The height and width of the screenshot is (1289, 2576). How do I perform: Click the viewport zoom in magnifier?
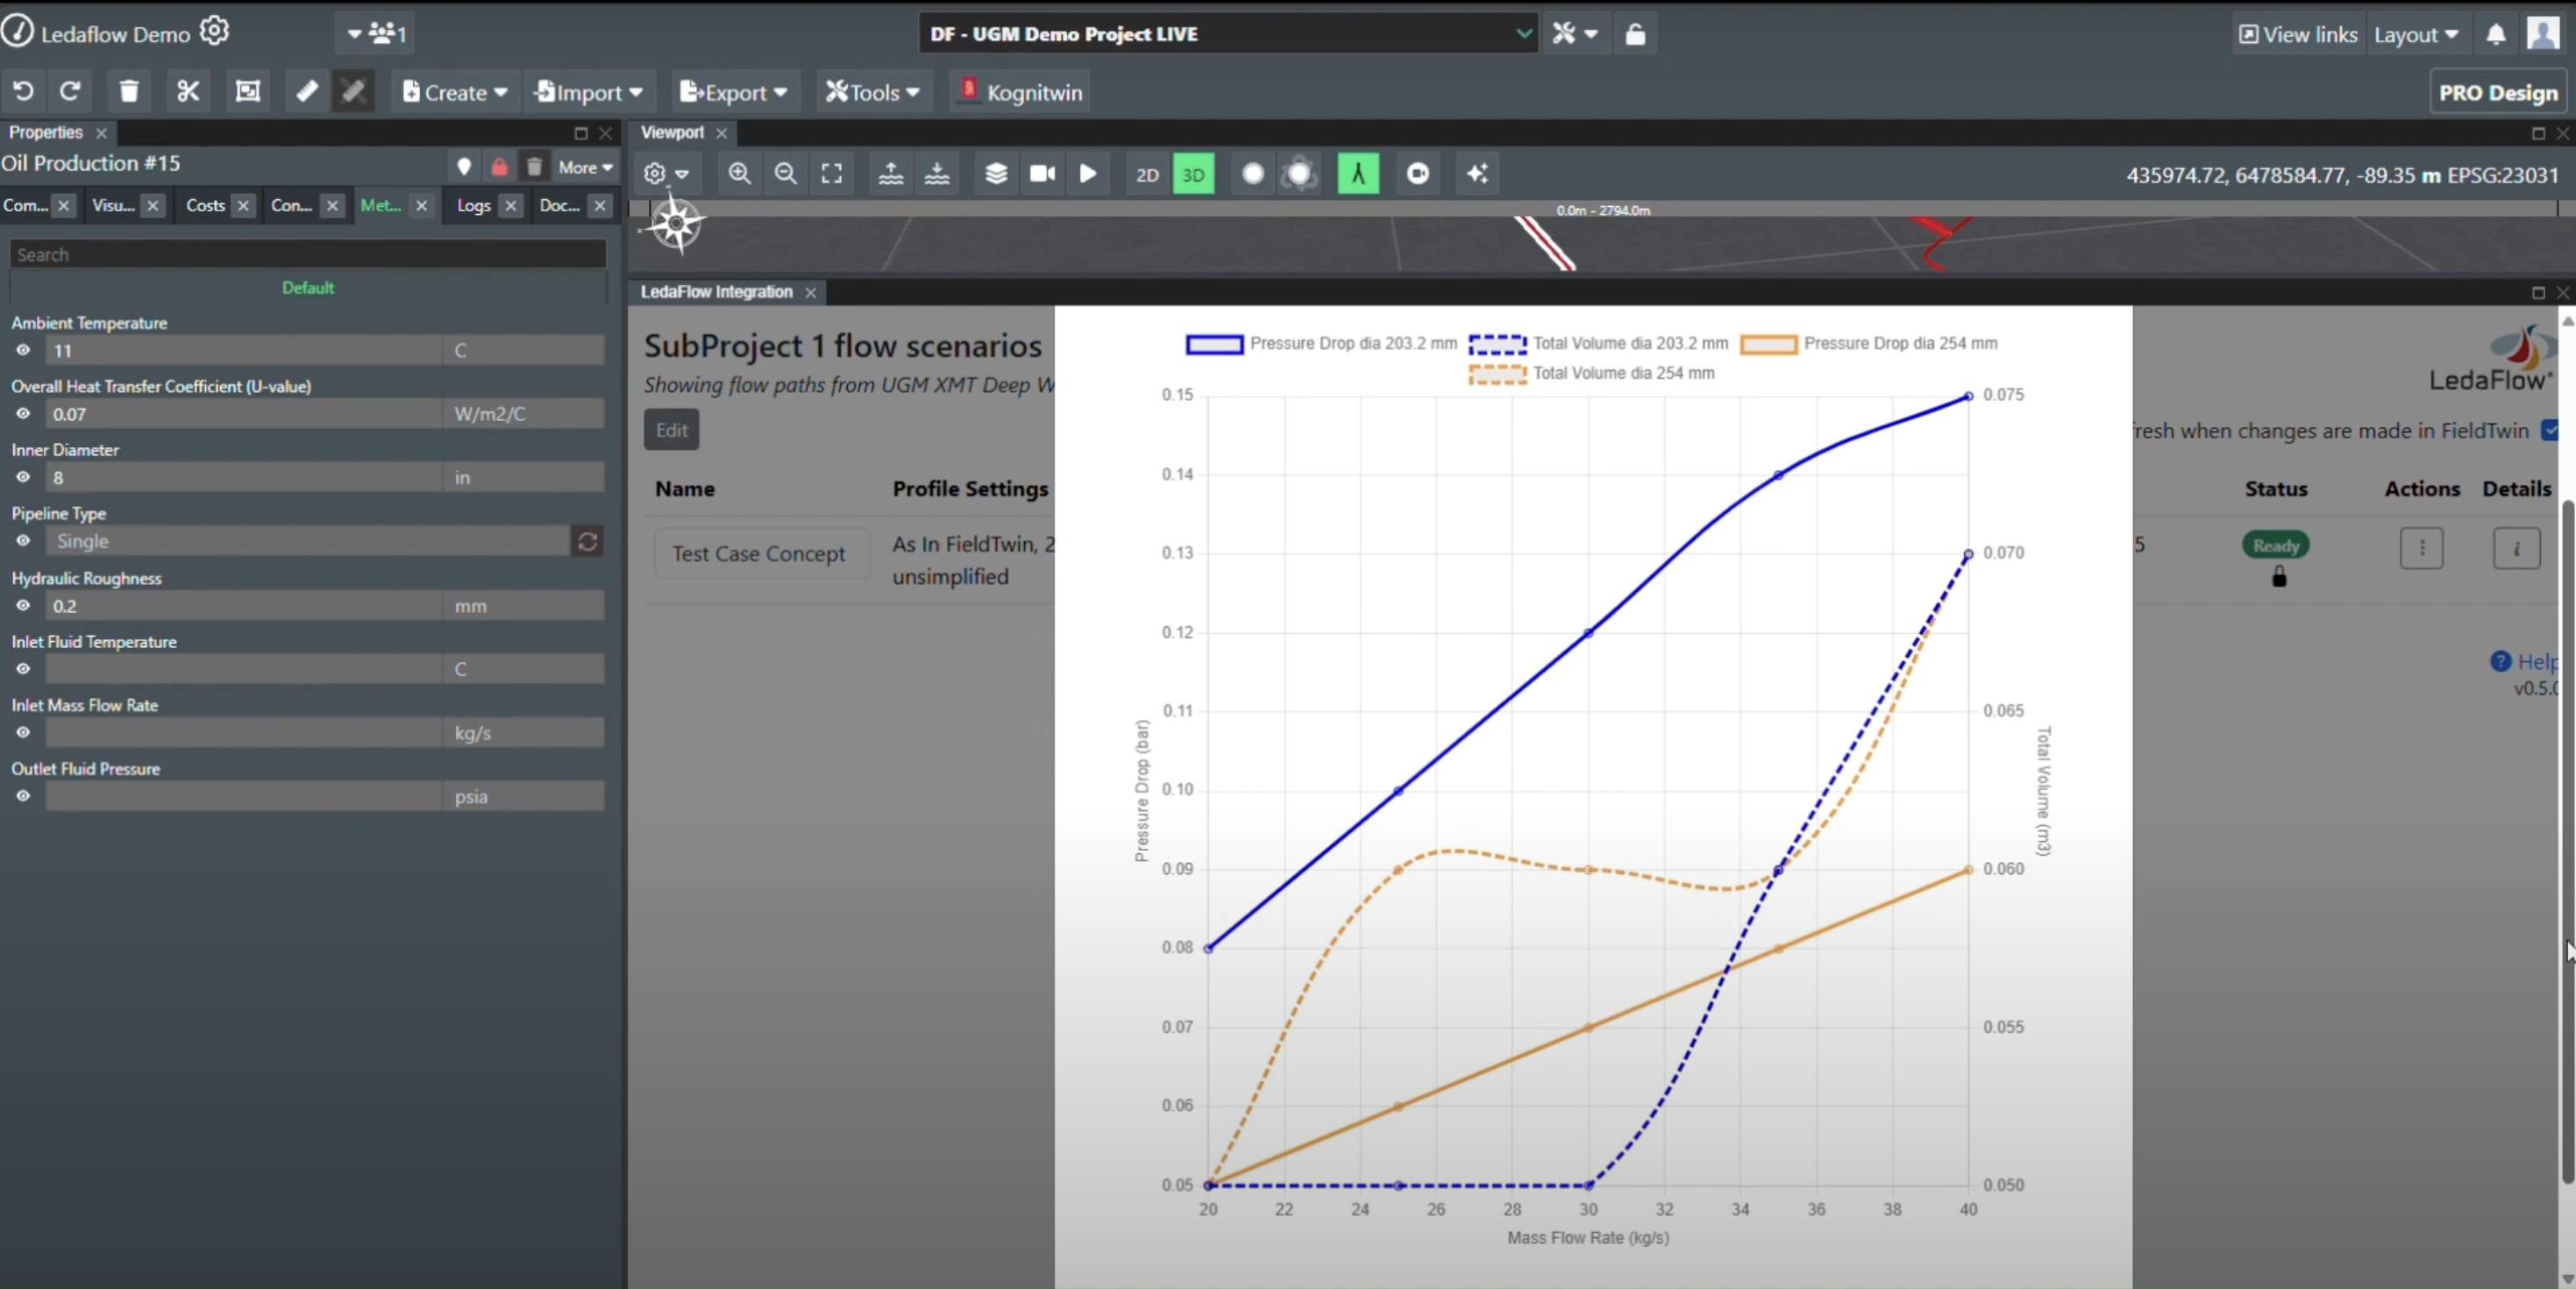coord(739,174)
